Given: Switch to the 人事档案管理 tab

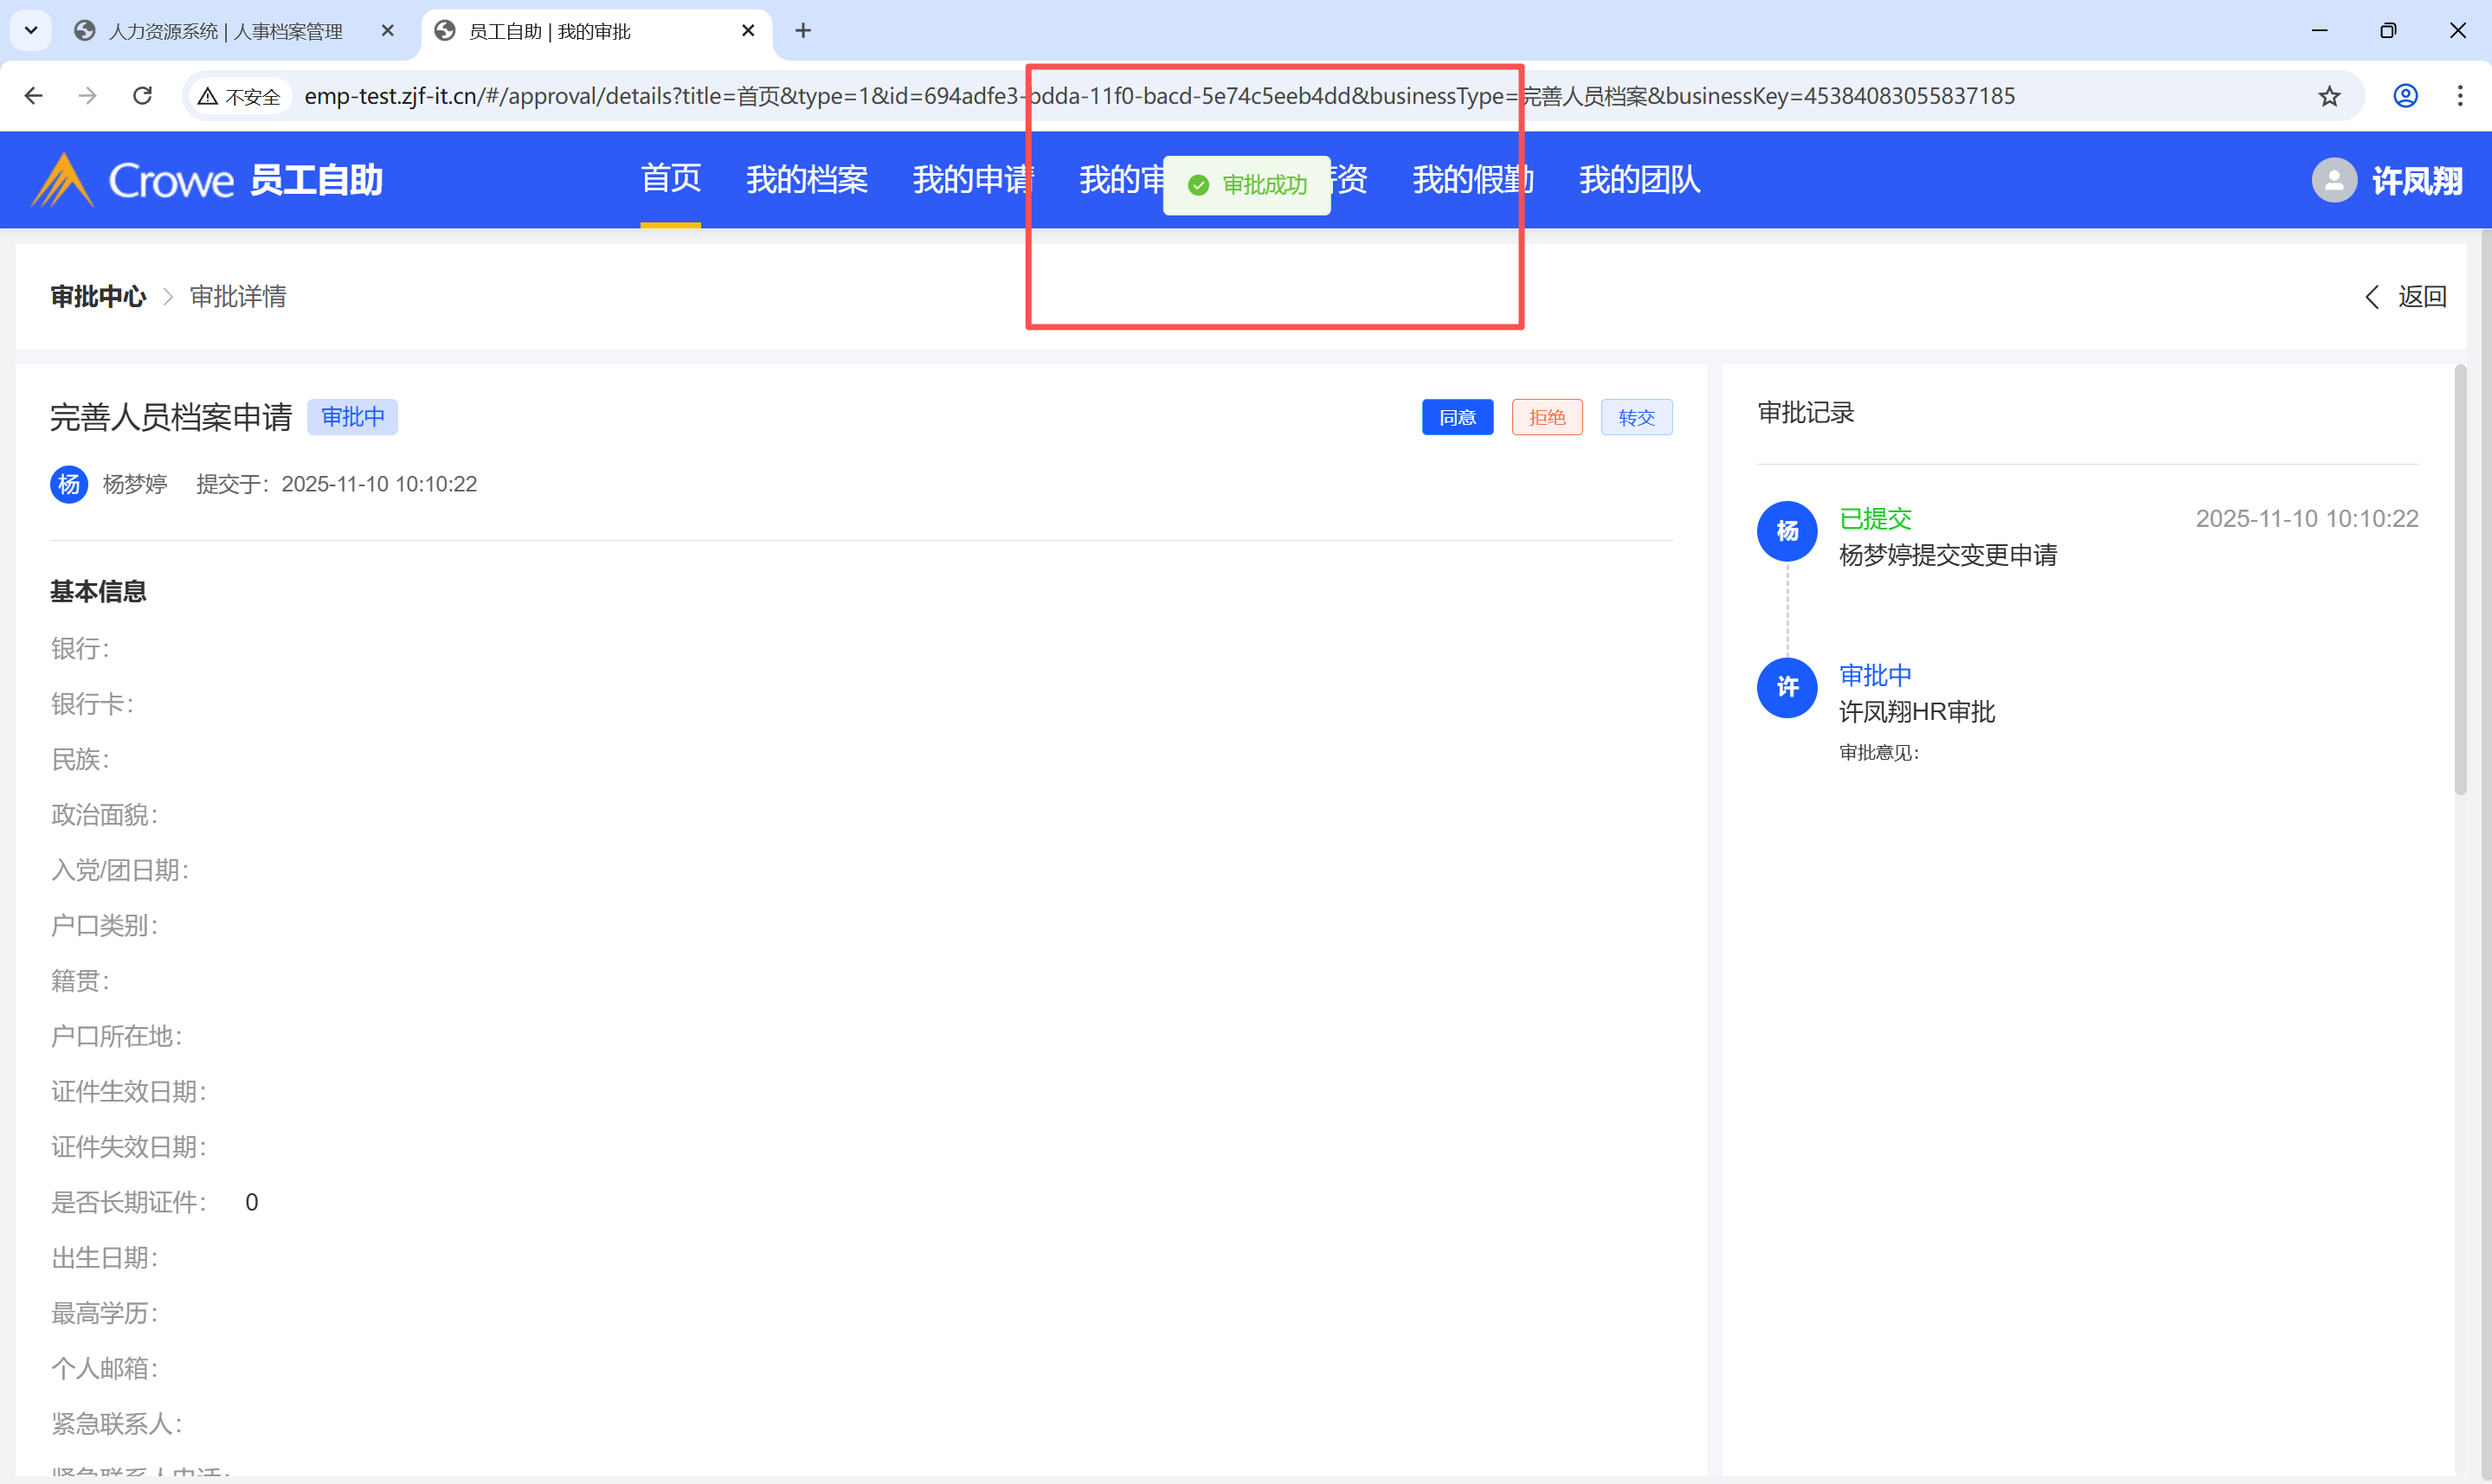Looking at the screenshot, I should click(225, 31).
